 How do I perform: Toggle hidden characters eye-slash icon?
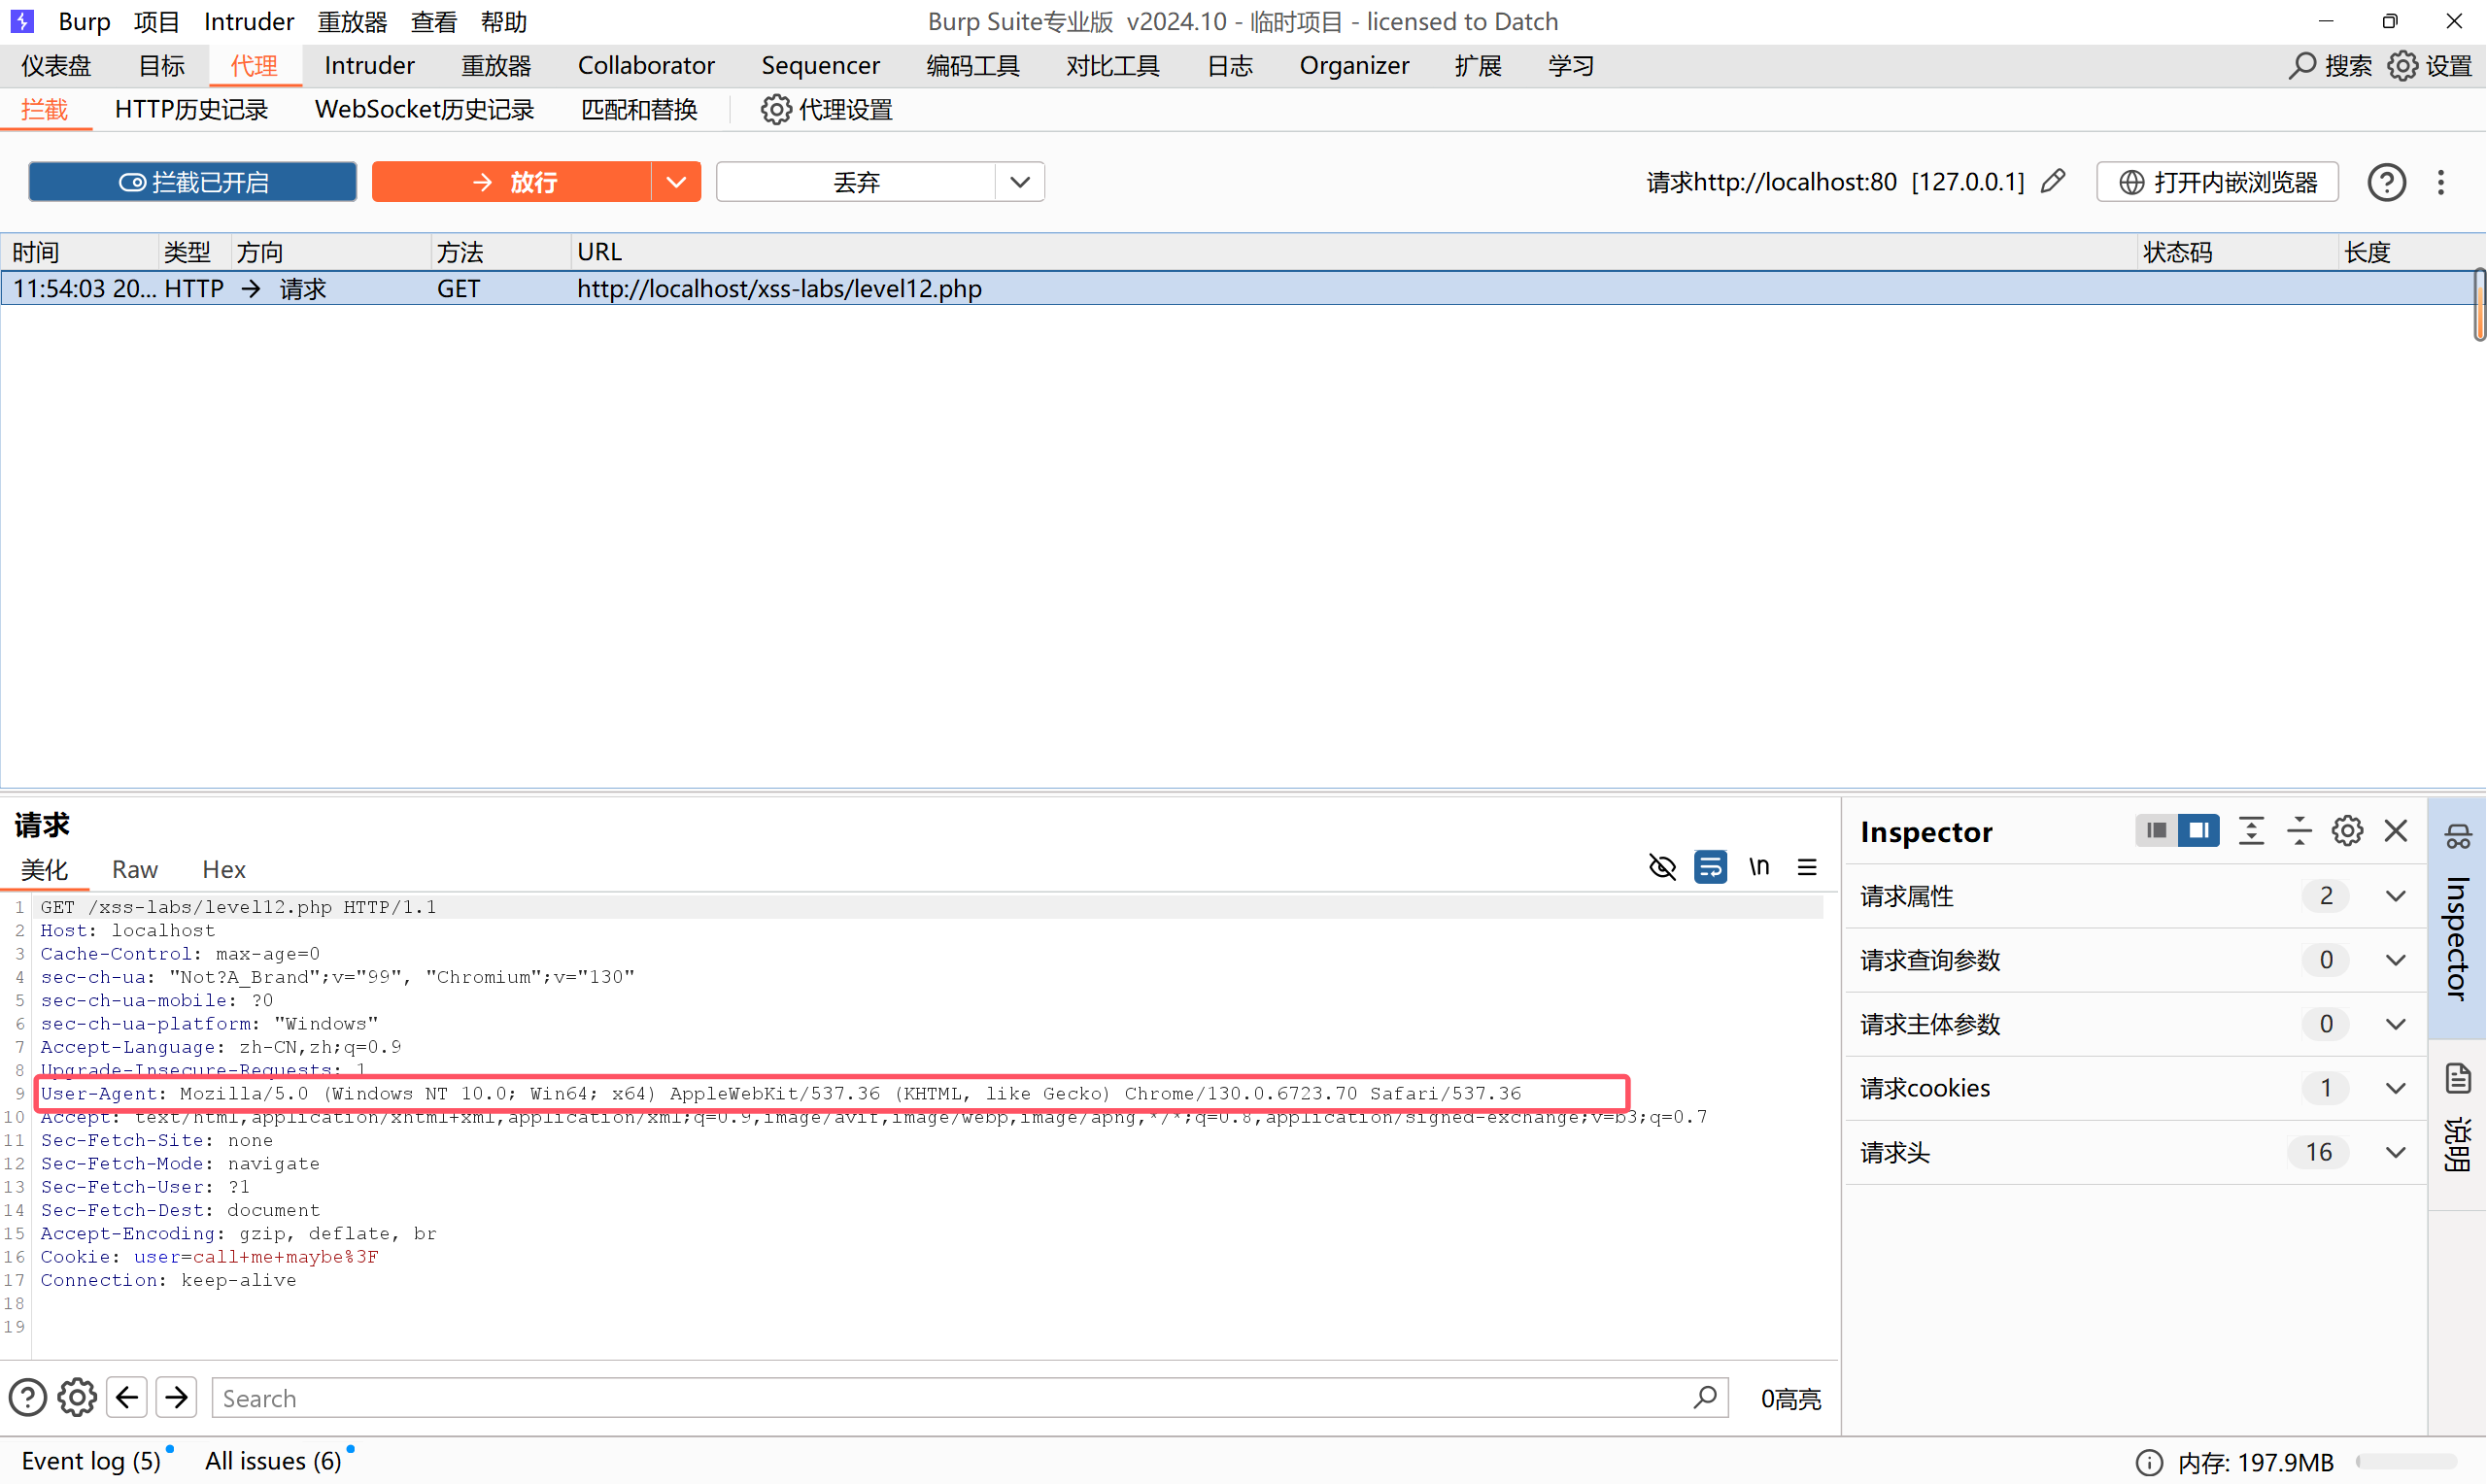click(1662, 867)
